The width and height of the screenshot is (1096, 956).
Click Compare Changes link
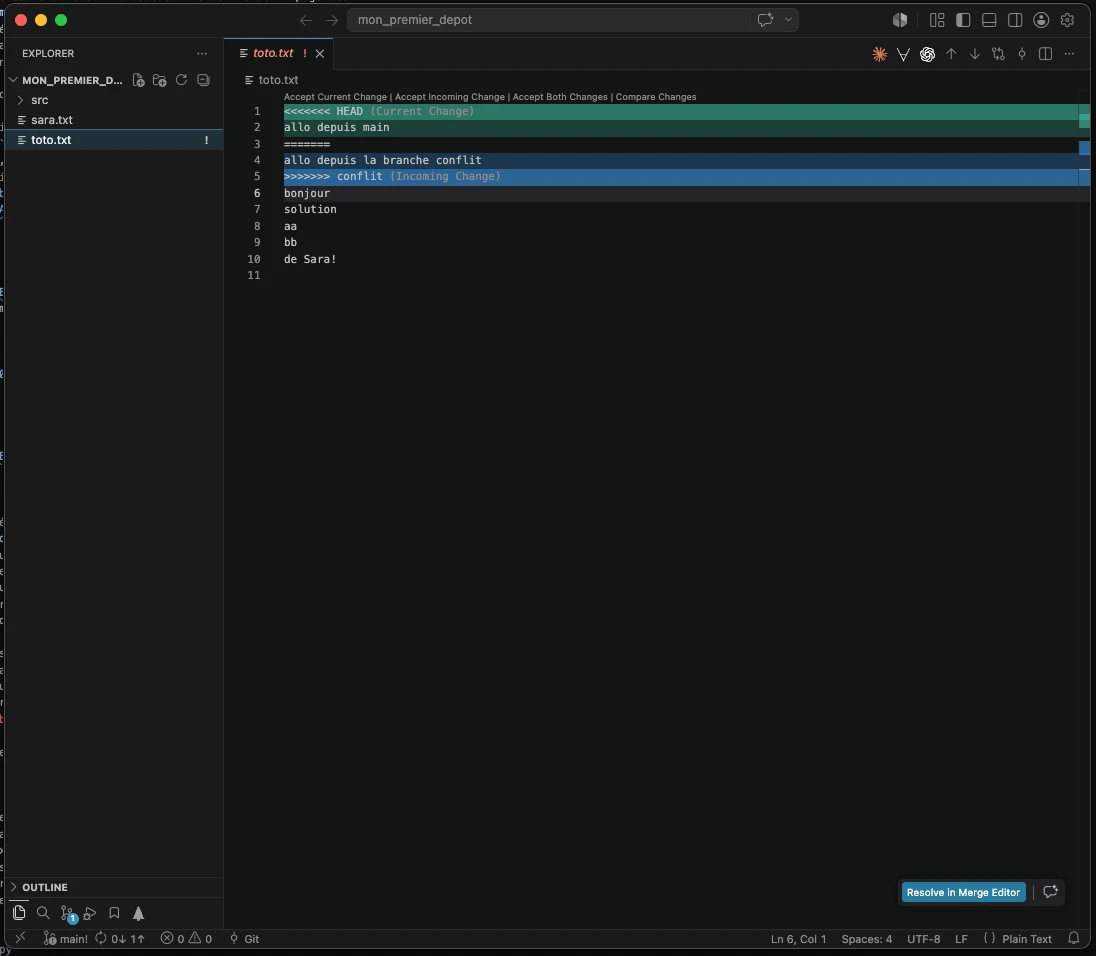coord(656,97)
